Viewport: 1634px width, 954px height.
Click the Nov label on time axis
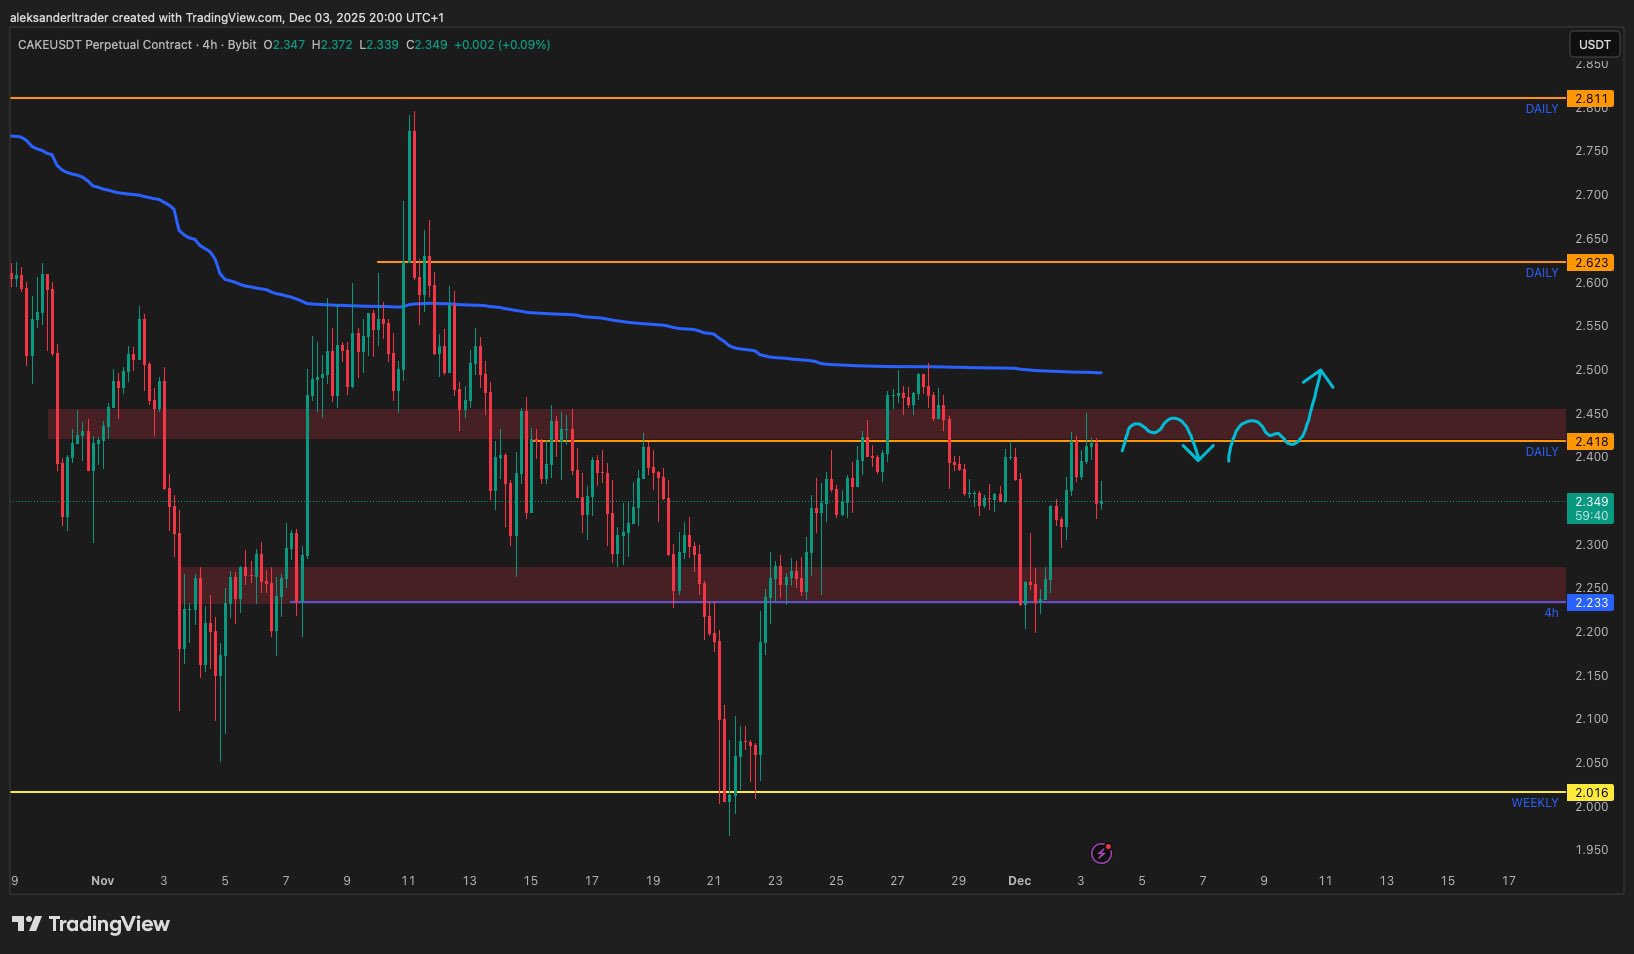click(102, 881)
